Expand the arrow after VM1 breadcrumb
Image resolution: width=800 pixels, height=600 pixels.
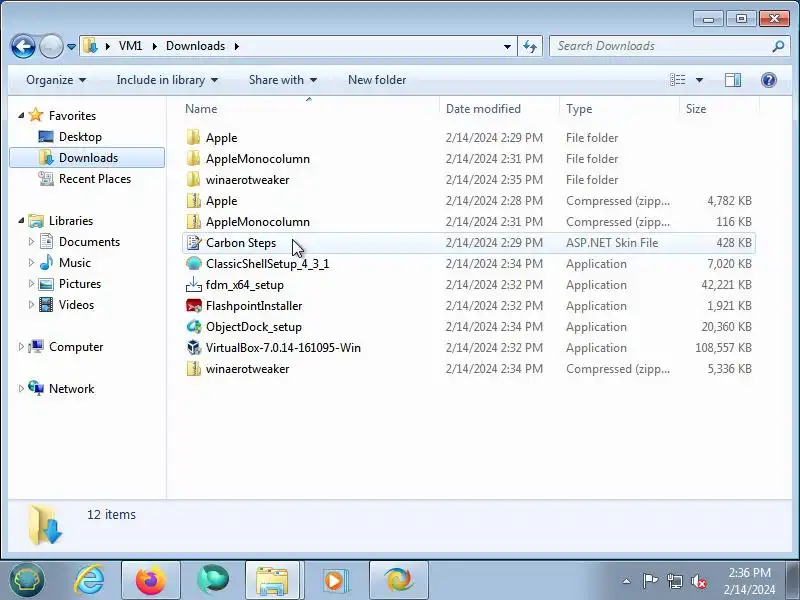coord(154,46)
